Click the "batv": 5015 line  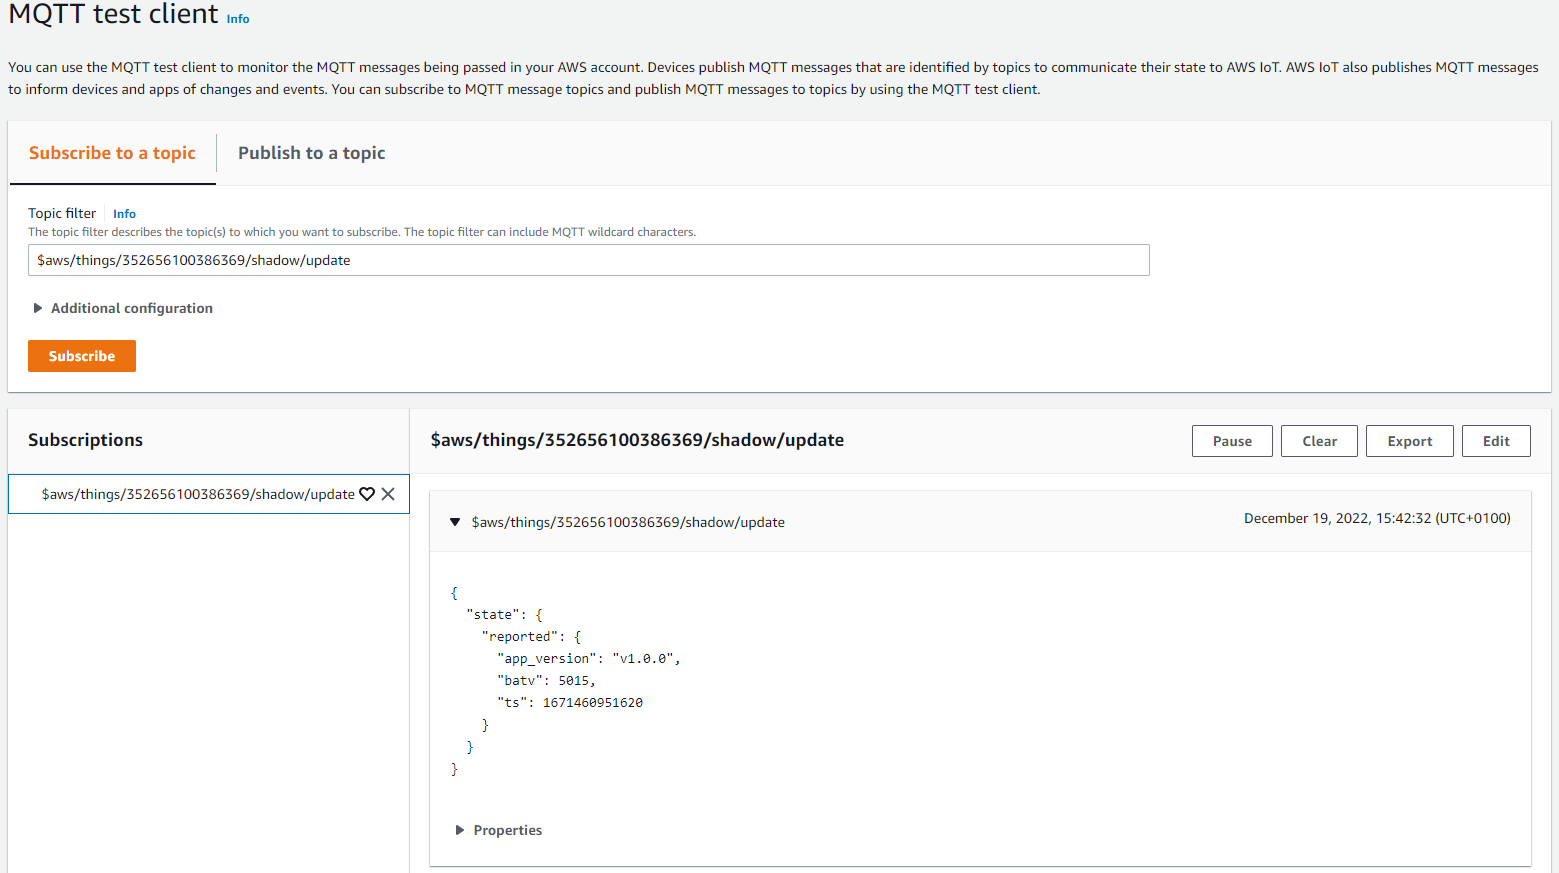tap(546, 681)
